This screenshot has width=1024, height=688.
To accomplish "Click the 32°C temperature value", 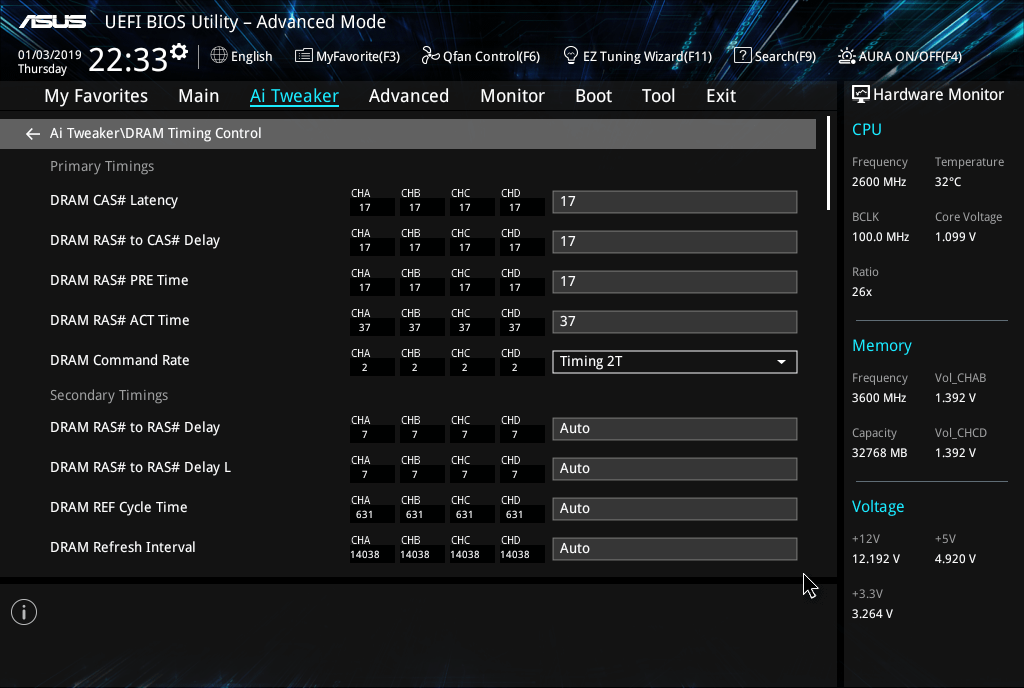I will tap(948, 182).
